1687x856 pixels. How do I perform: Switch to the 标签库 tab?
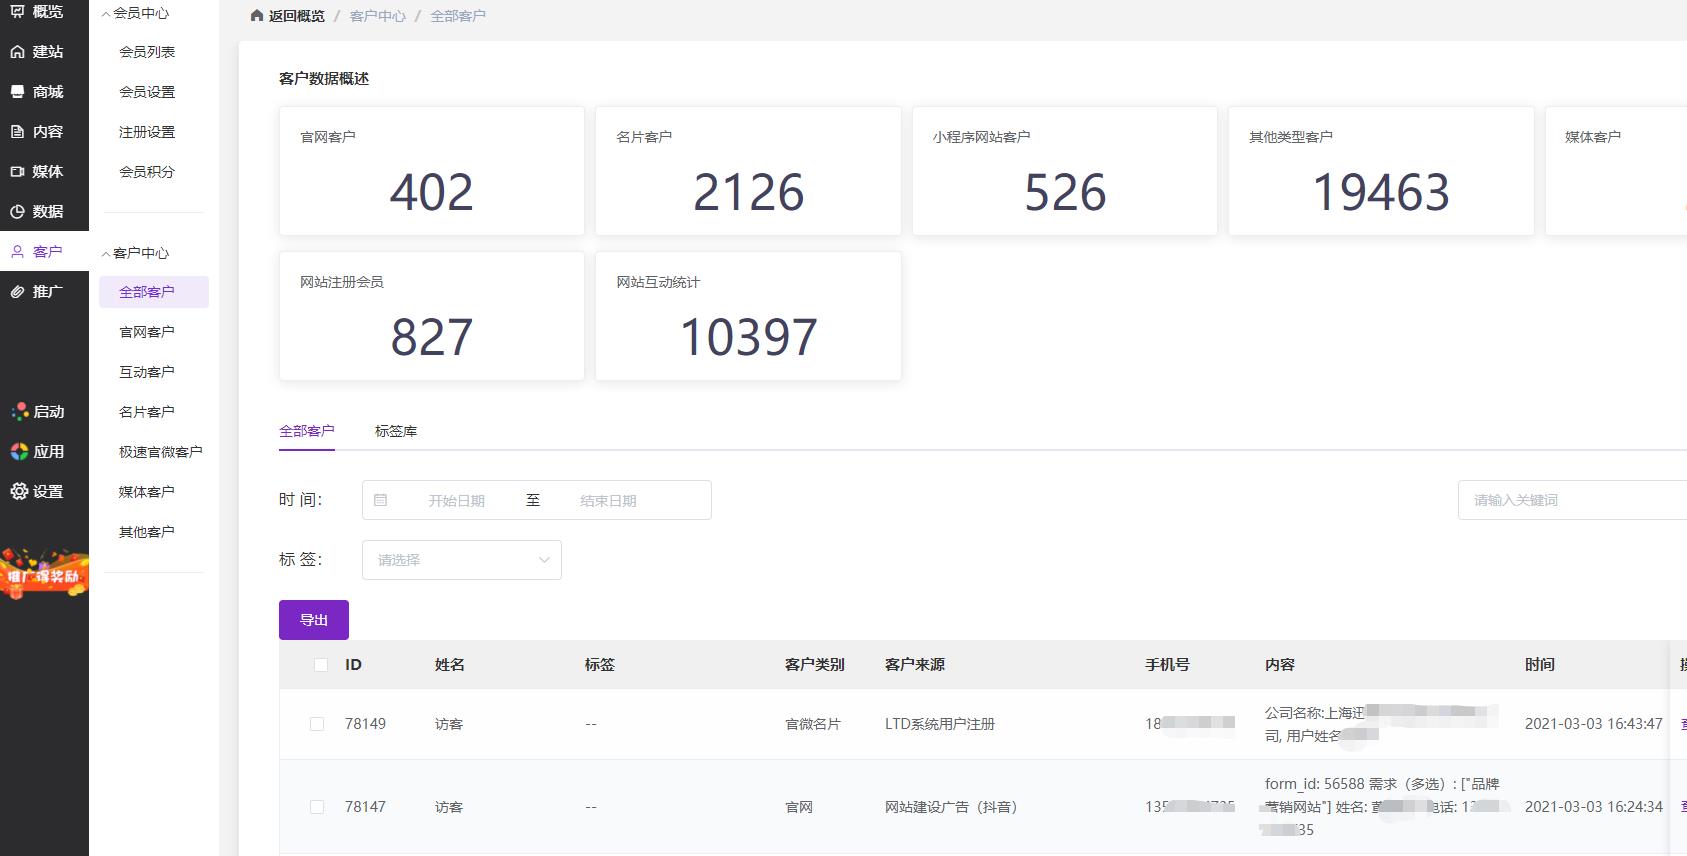pyautogui.click(x=396, y=431)
